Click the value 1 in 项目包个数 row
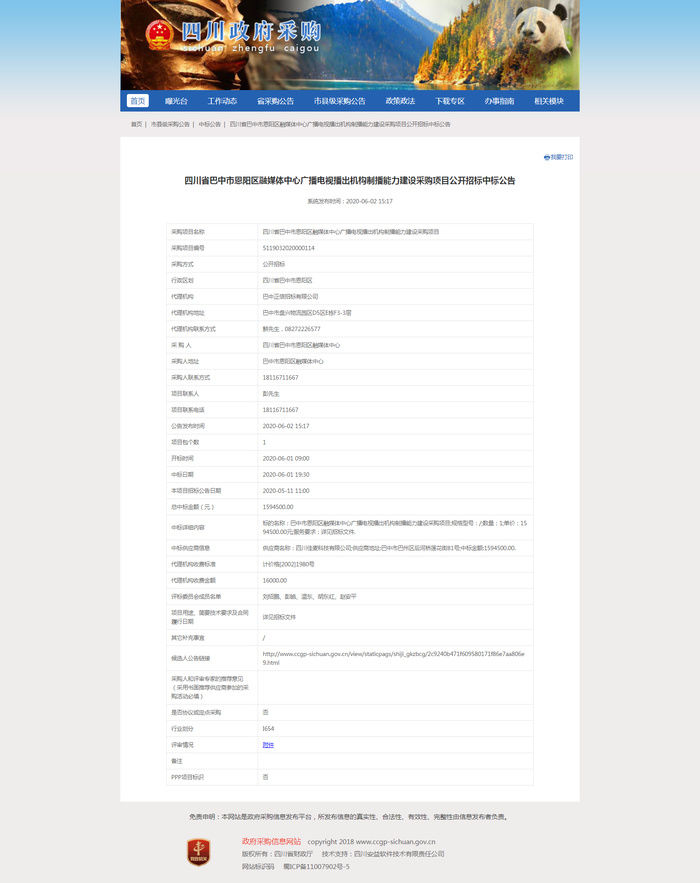This screenshot has width=700, height=883. click(x=264, y=442)
